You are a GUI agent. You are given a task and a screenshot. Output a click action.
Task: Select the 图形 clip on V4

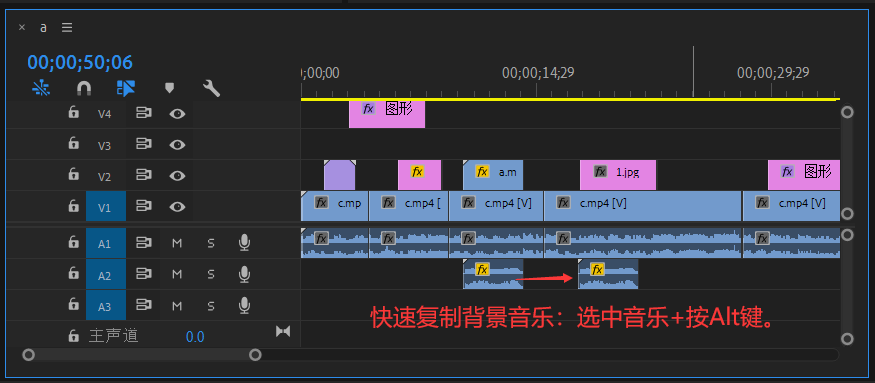[x=387, y=114]
